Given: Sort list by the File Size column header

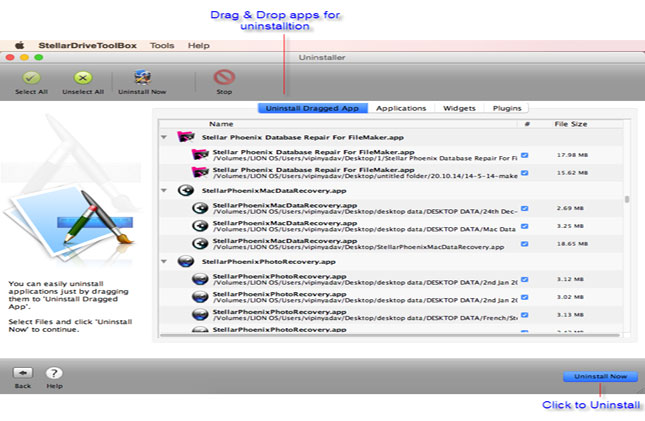Looking at the screenshot, I should (x=571, y=124).
